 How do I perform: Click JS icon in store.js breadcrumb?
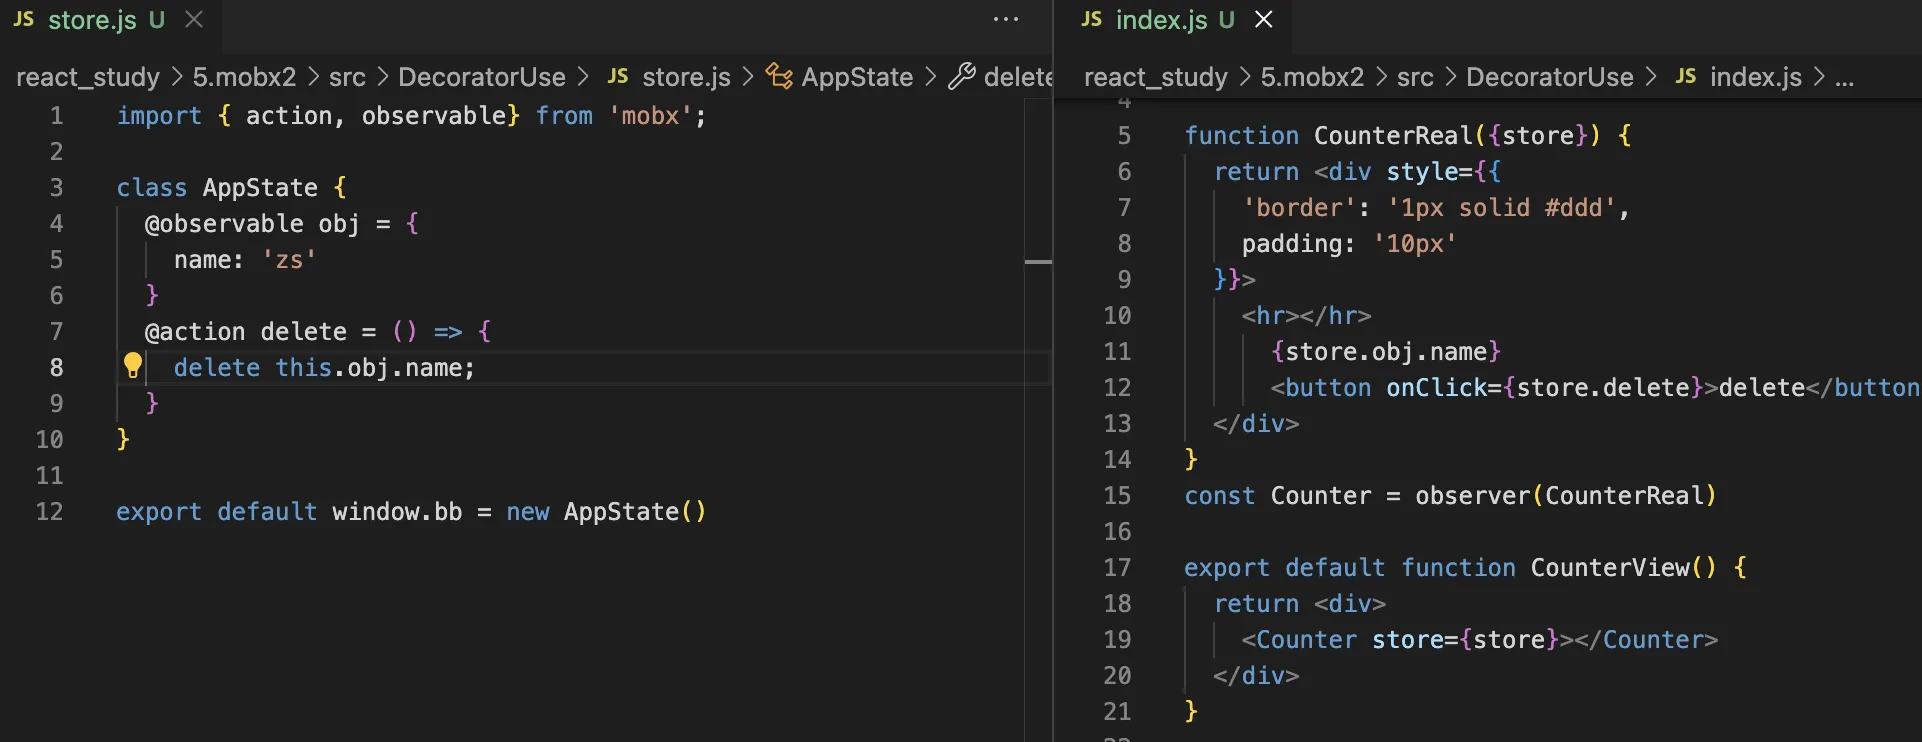click(619, 76)
